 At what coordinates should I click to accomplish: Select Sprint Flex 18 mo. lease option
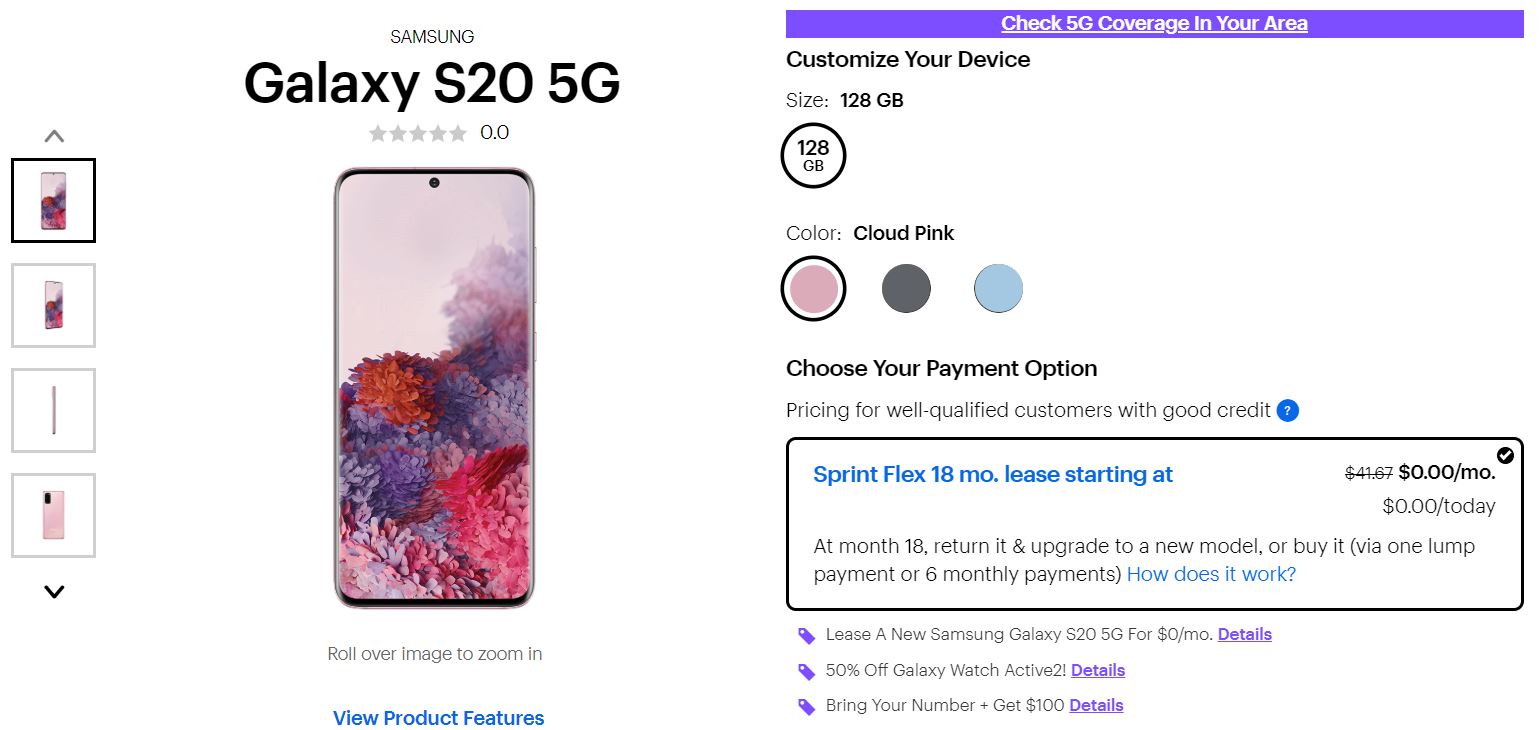pyautogui.click(x=993, y=474)
